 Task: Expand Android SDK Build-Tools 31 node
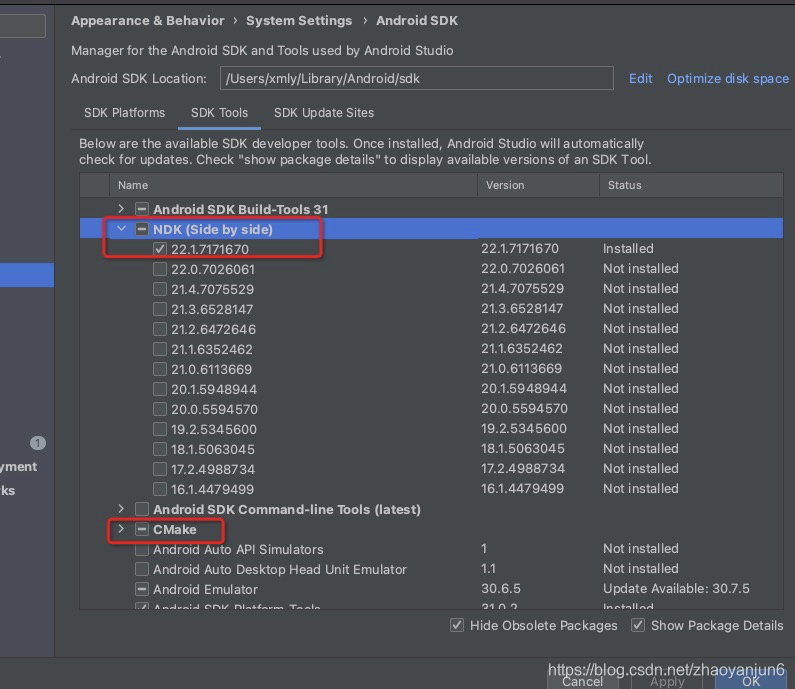tap(121, 208)
